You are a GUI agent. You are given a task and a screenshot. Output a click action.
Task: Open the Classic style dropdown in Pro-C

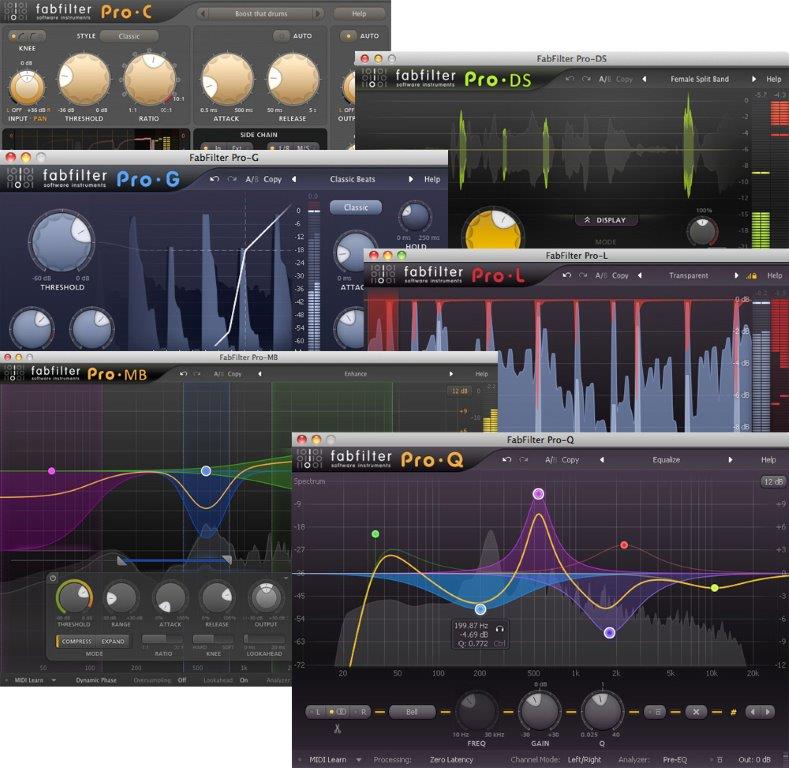[x=128, y=36]
